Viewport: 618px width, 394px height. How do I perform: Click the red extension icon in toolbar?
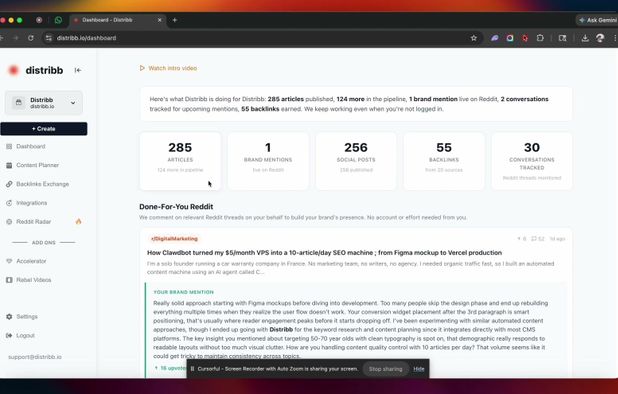pos(525,38)
